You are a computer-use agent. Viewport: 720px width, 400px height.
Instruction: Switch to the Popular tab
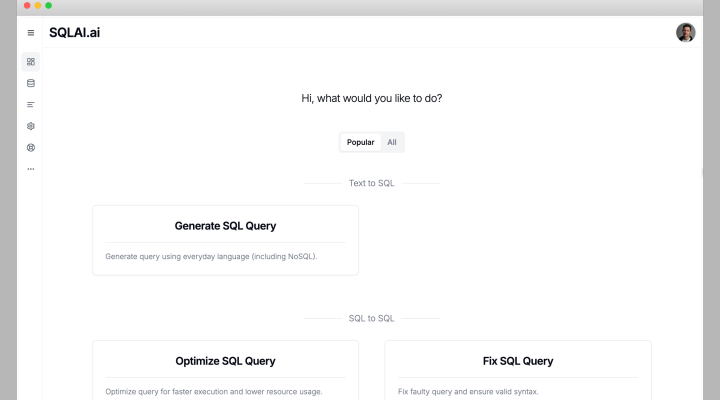pos(360,142)
